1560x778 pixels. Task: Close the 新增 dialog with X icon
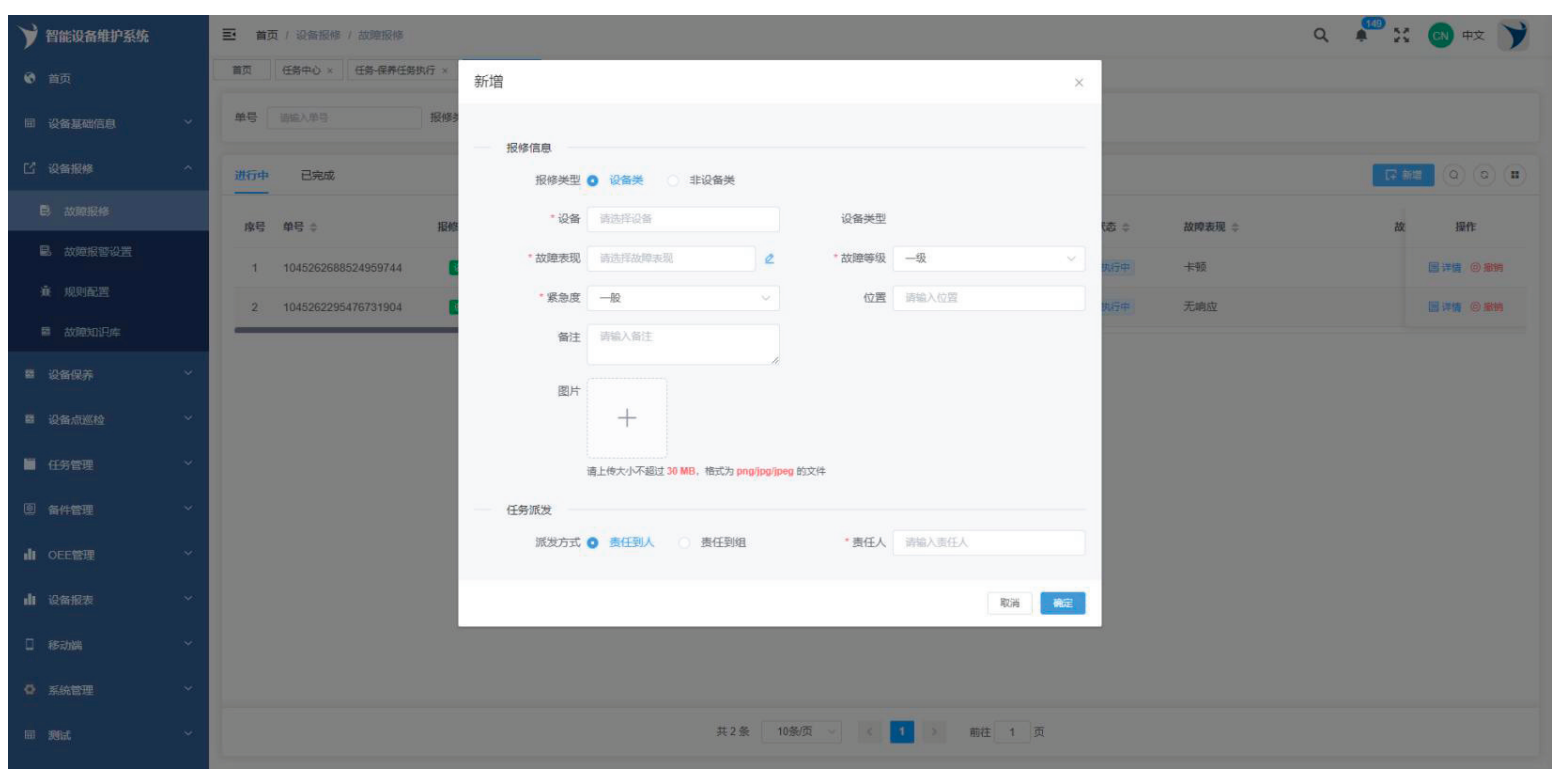pos(1078,83)
